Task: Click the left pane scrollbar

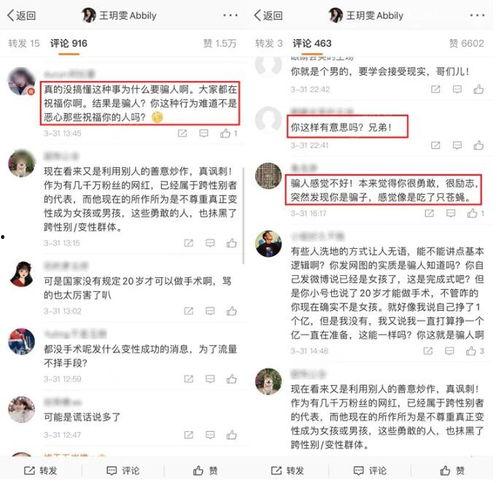Action: pos(244,216)
